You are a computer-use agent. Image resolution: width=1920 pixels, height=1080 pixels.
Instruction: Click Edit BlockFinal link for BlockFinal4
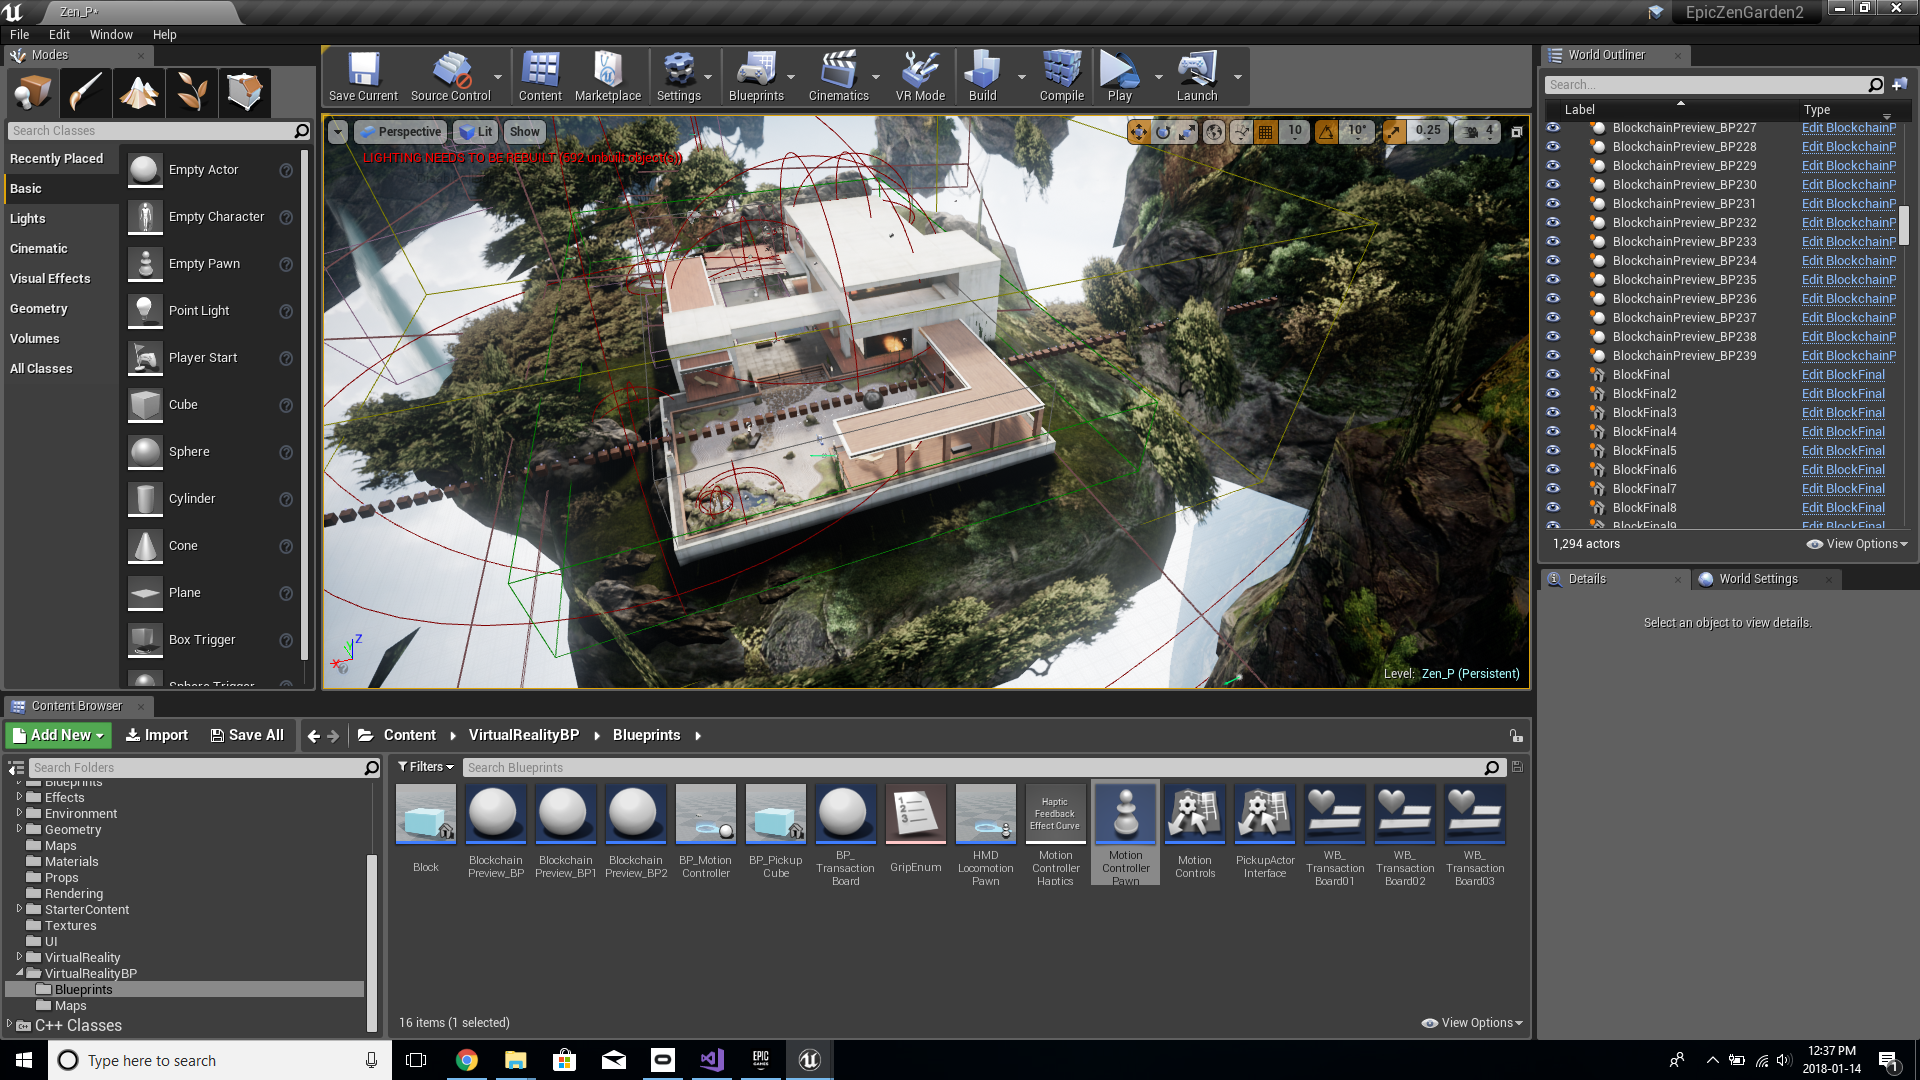tap(1842, 431)
